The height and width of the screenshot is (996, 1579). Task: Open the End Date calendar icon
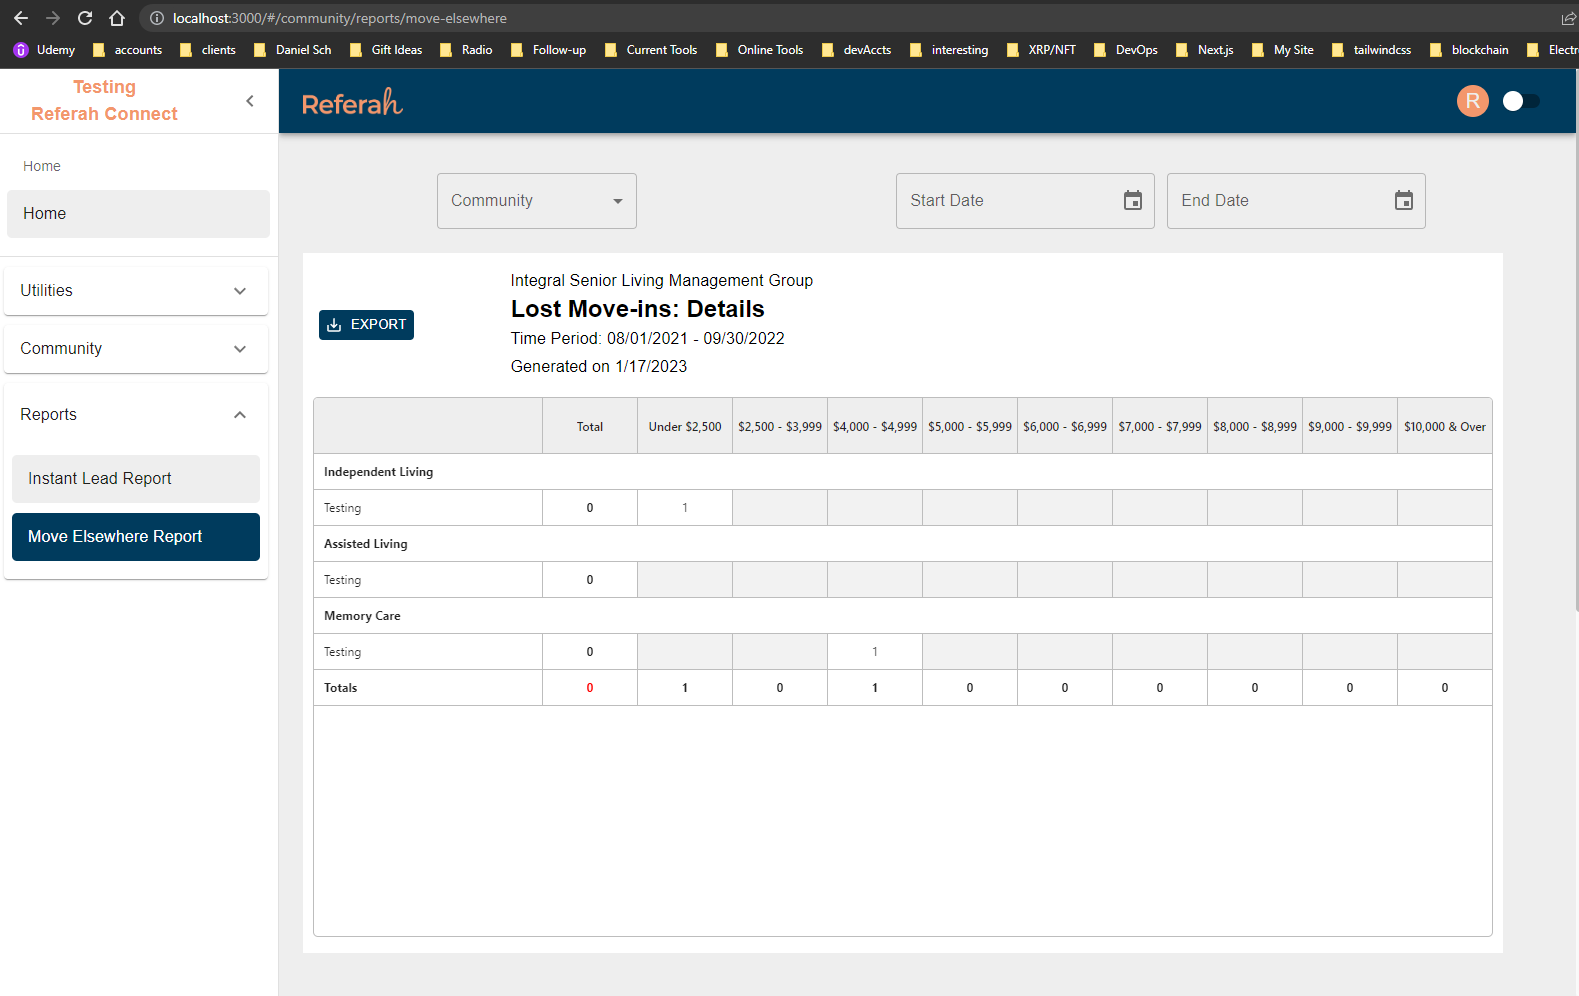coord(1403,201)
